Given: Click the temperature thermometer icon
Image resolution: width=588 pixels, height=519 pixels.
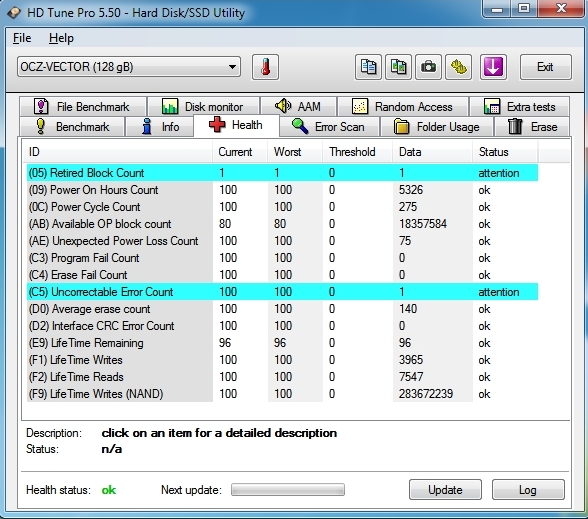Looking at the screenshot, I should pos(265,67).
